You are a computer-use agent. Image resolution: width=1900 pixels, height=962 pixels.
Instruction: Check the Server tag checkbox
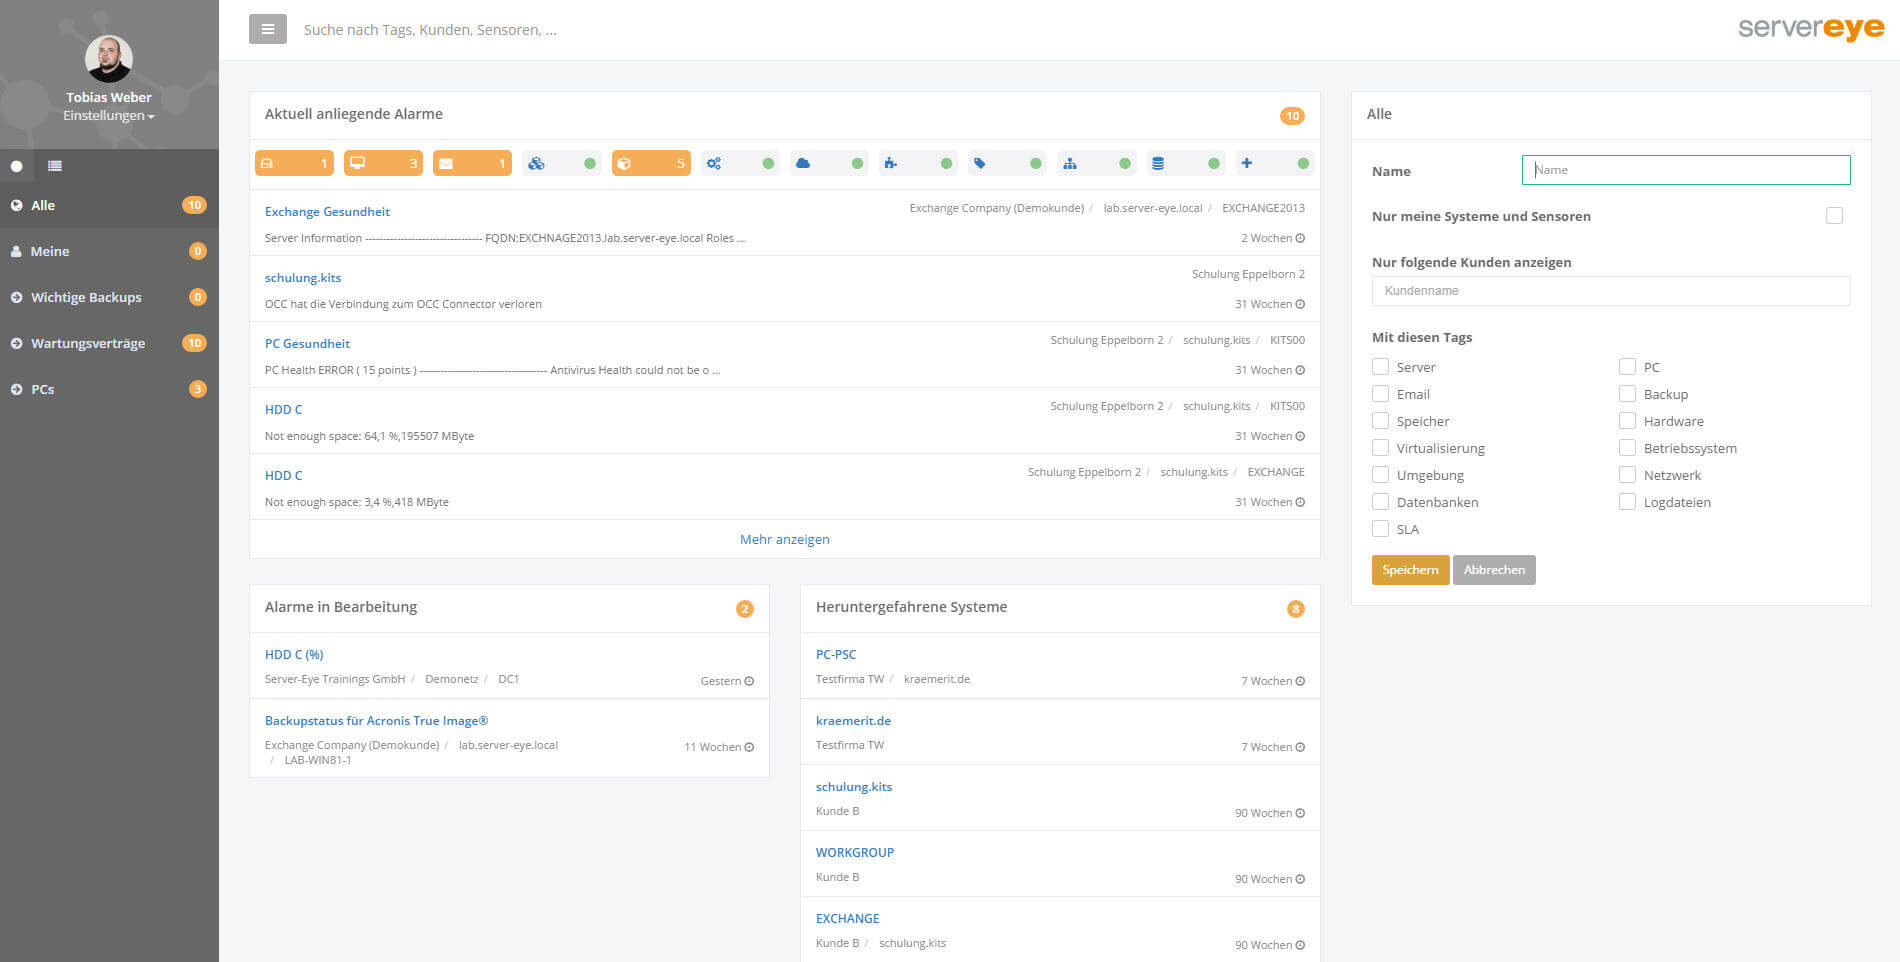(1380, 367)
